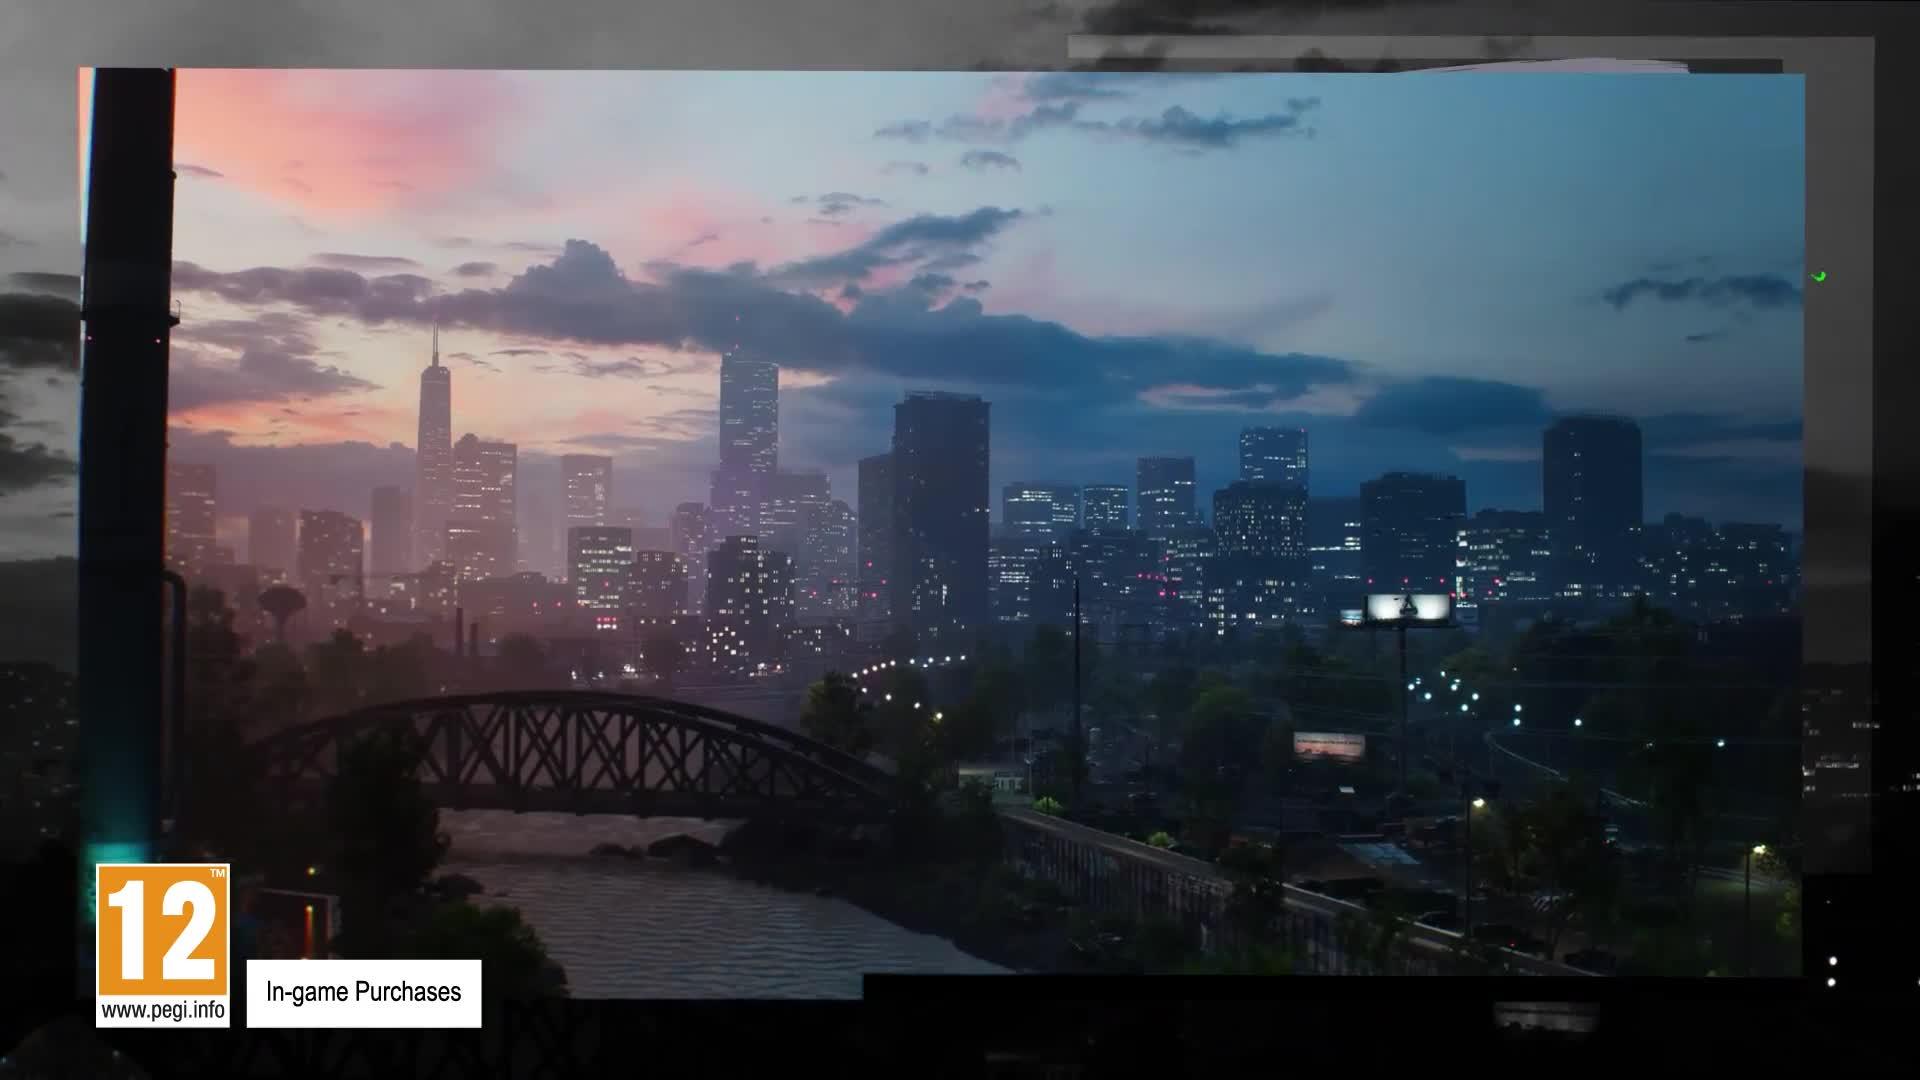Click the In-game Purchases disclosure button

pos(362,993)
